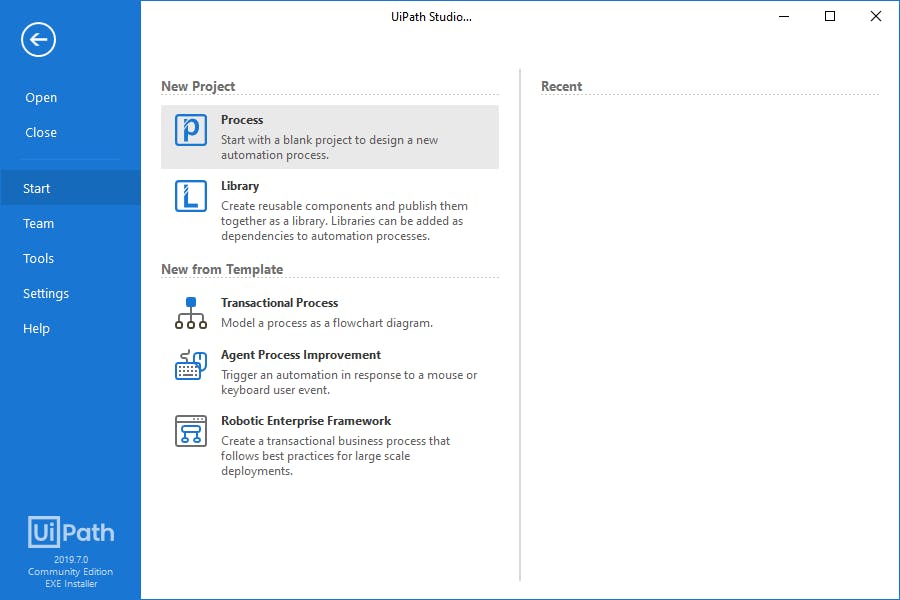The height and width of the screenshot is (600, 900).
Task: Click 'Create reusable components' Library description
Action: pyautogui.click(x=344, y=221)
